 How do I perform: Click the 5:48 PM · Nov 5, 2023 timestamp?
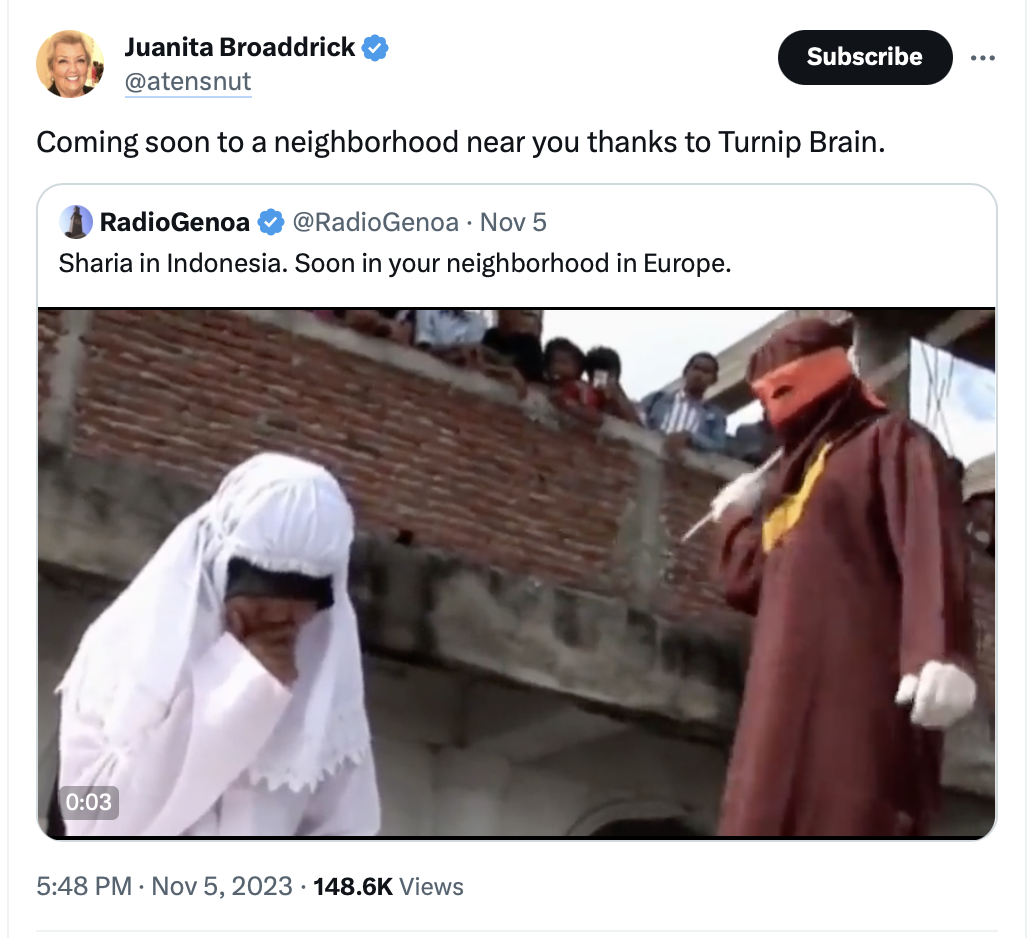coord(165,886)
